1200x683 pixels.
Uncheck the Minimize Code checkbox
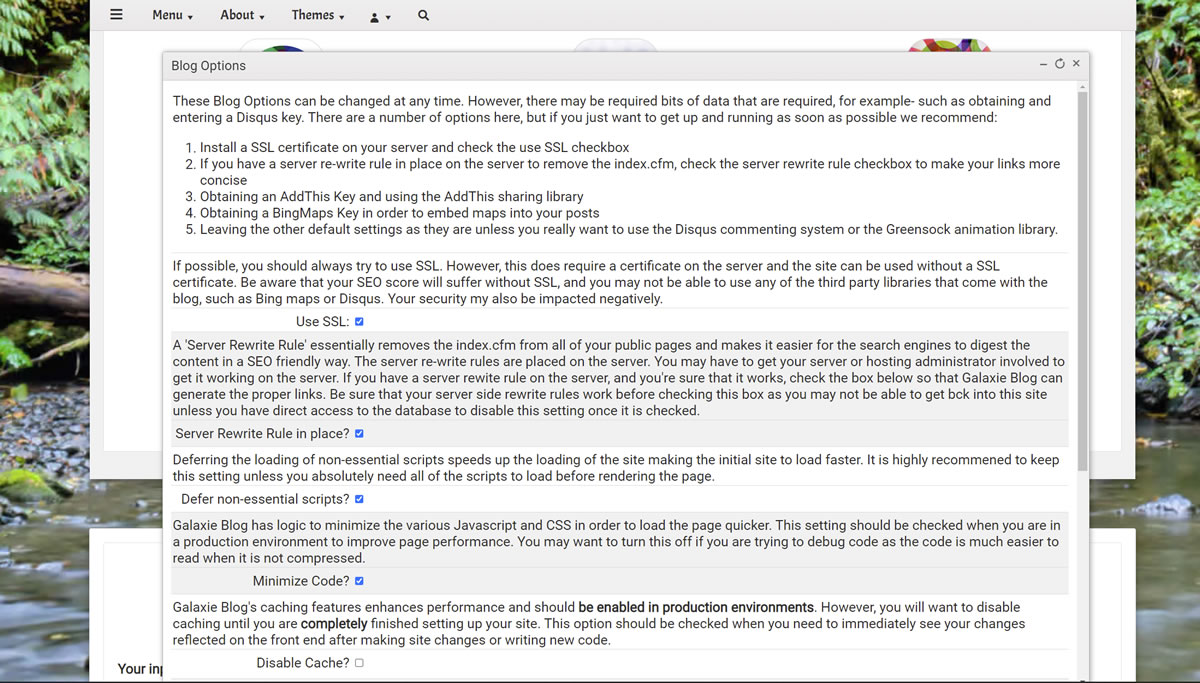coord(359,581)
